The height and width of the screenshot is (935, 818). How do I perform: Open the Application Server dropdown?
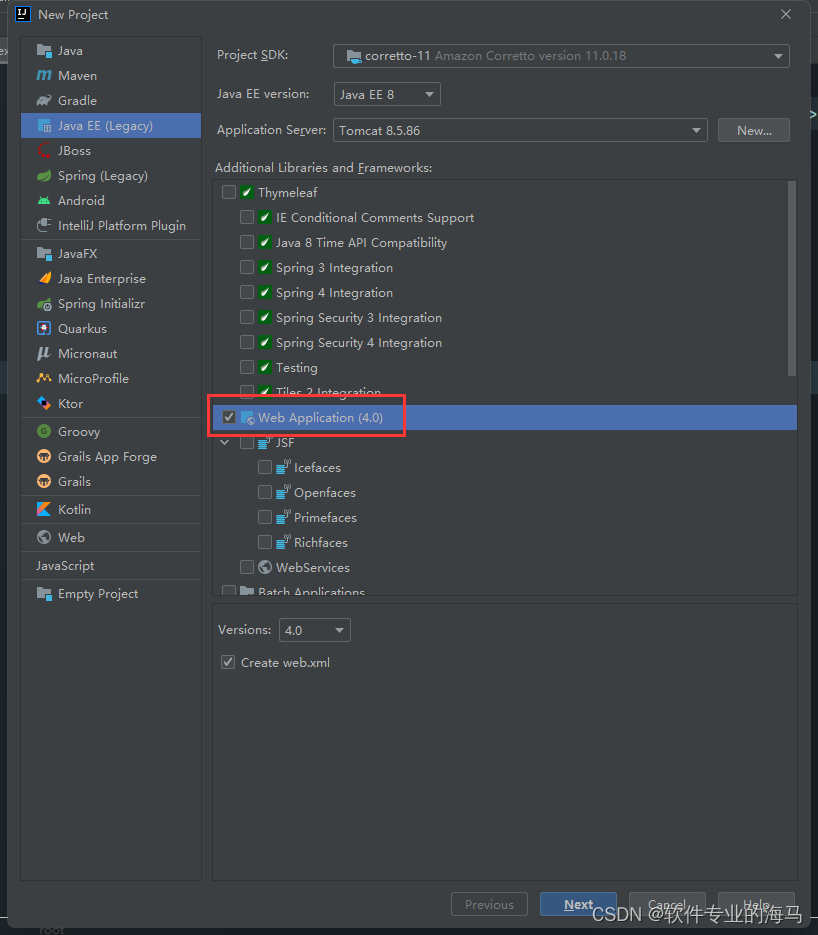point(520,130)
